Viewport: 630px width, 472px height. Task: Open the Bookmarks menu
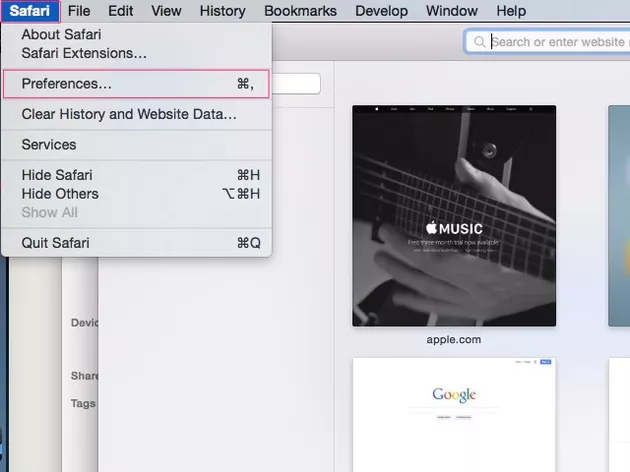click(301, 11)
